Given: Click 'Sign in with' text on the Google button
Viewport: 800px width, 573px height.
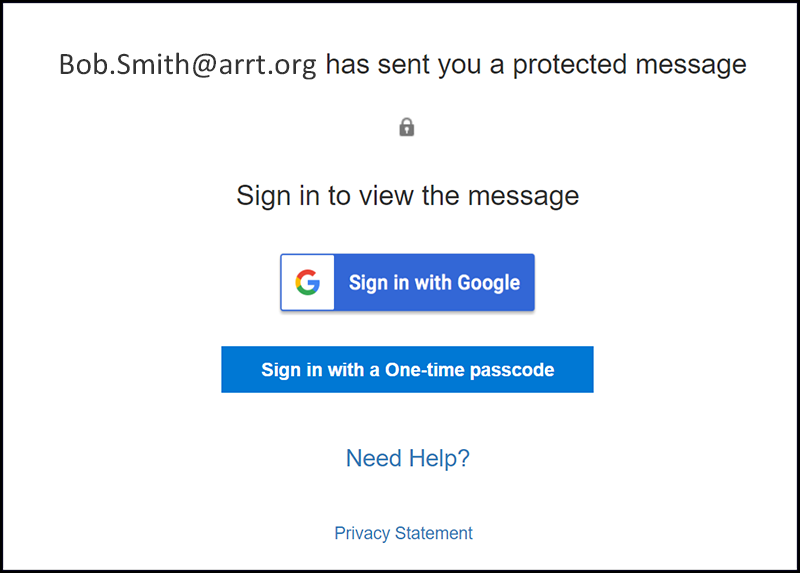Looking at the screenshot, I should point(400,283).
